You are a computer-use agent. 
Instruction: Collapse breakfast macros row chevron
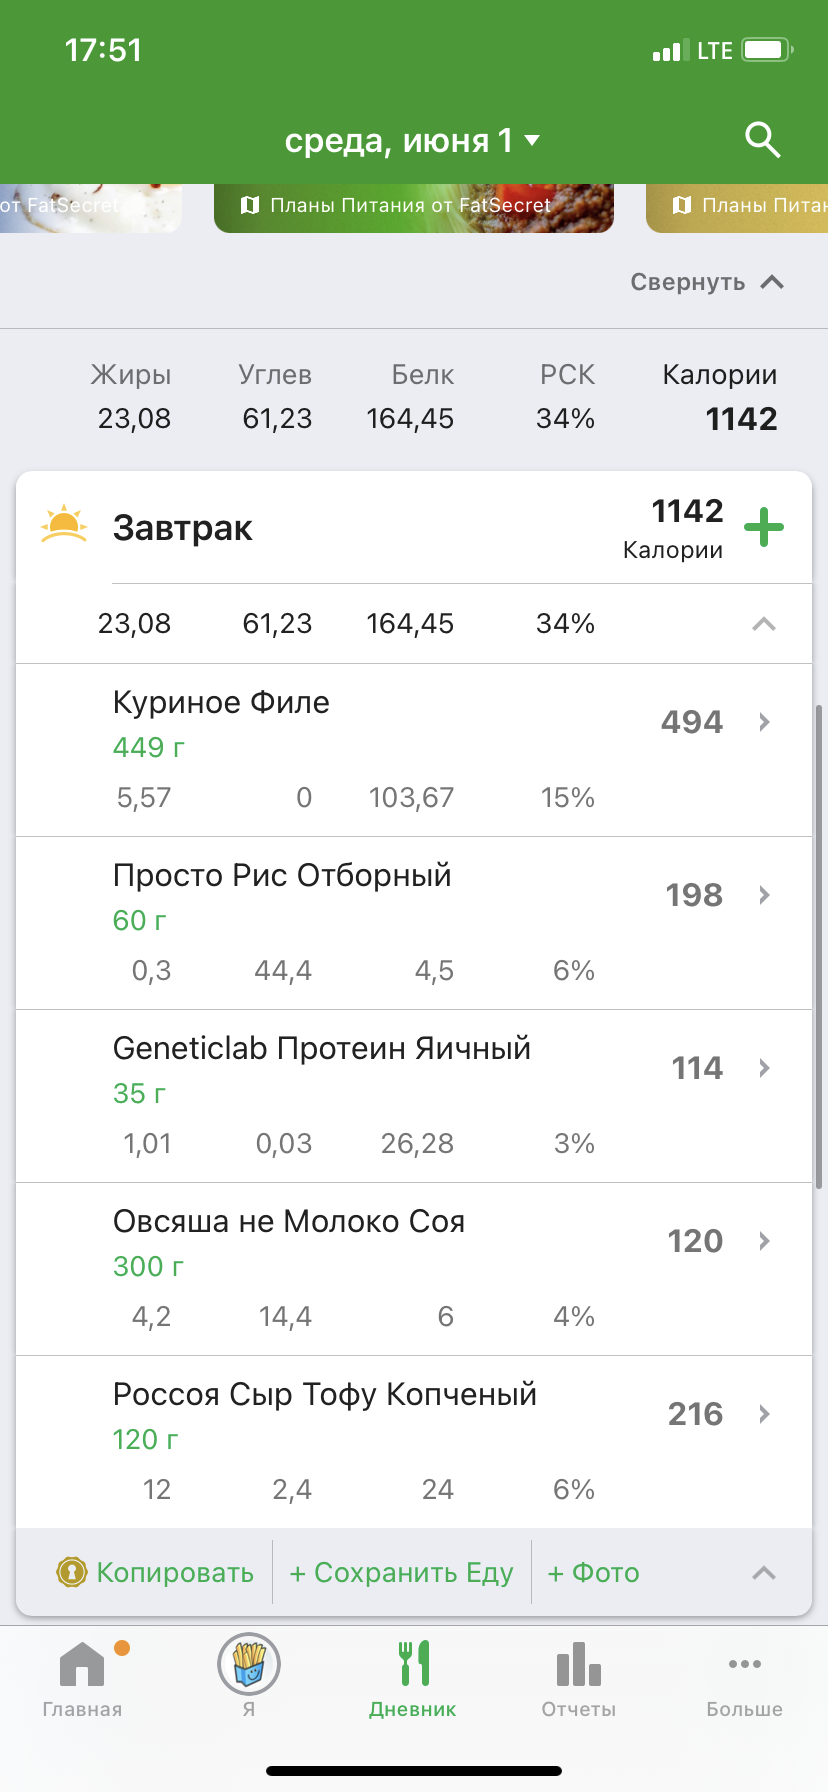[764, 624]
